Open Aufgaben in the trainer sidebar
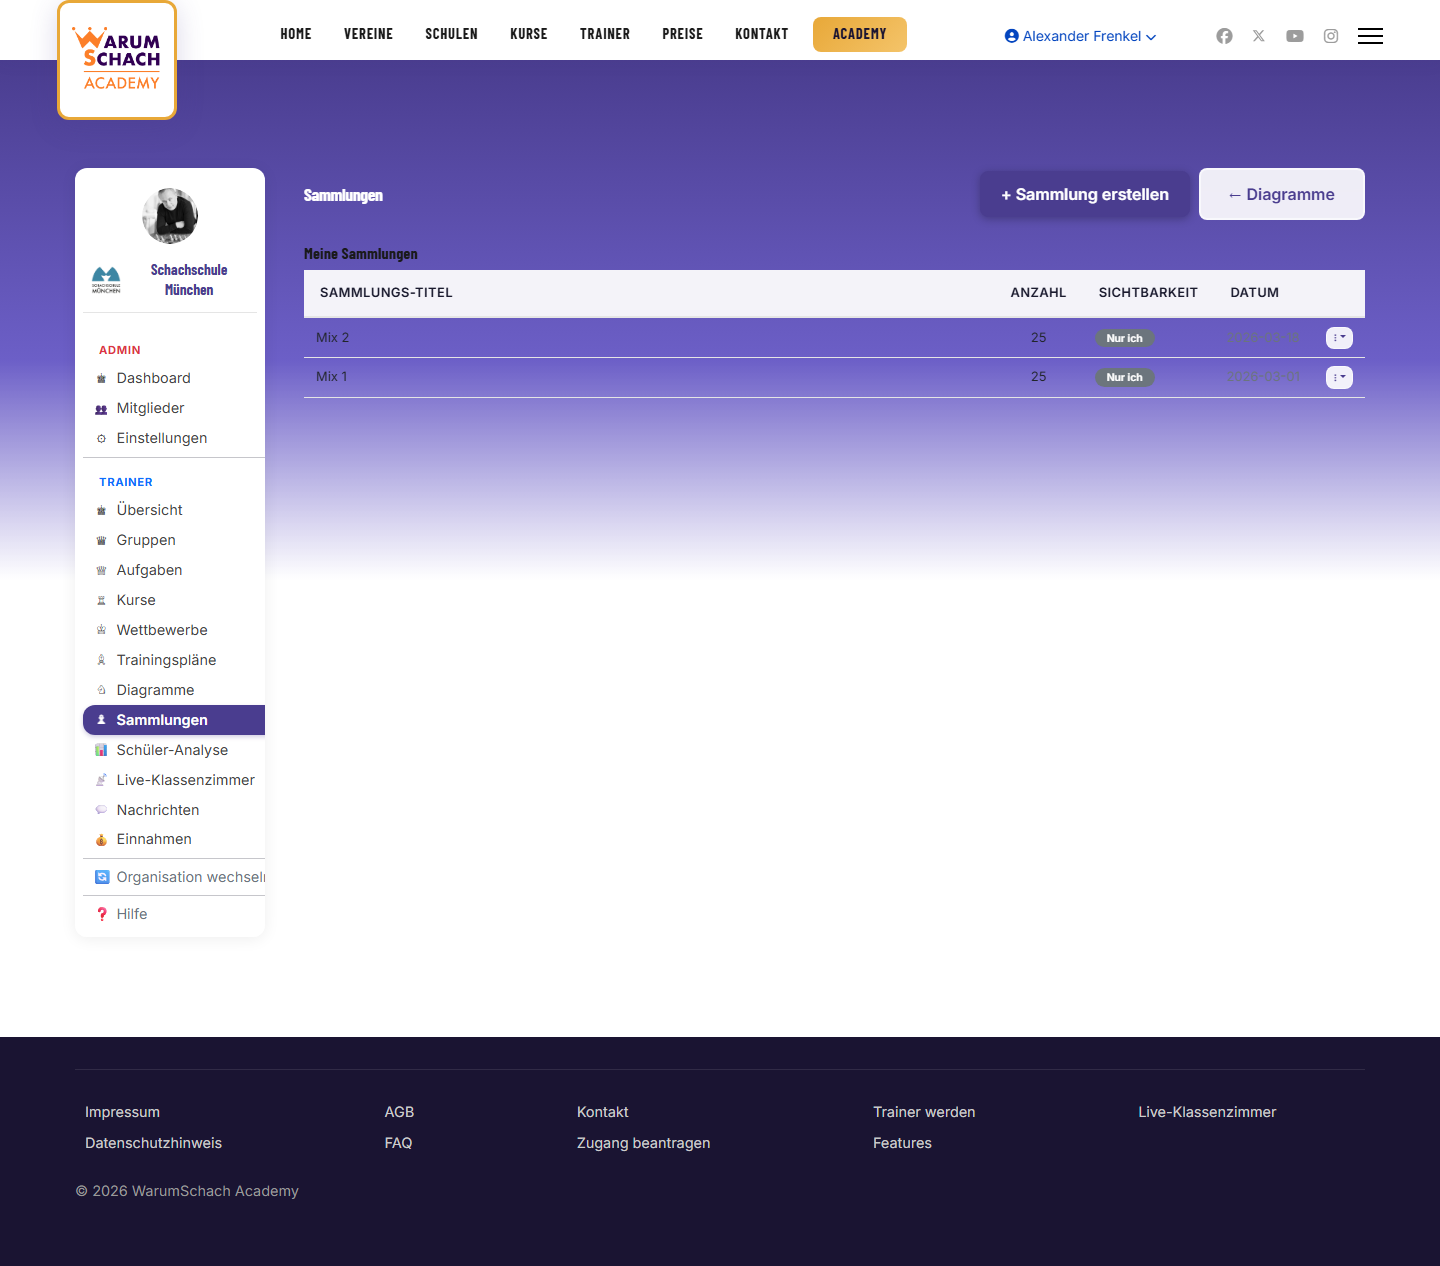This screenshot has width=1440, height=1266. (149, 570)
